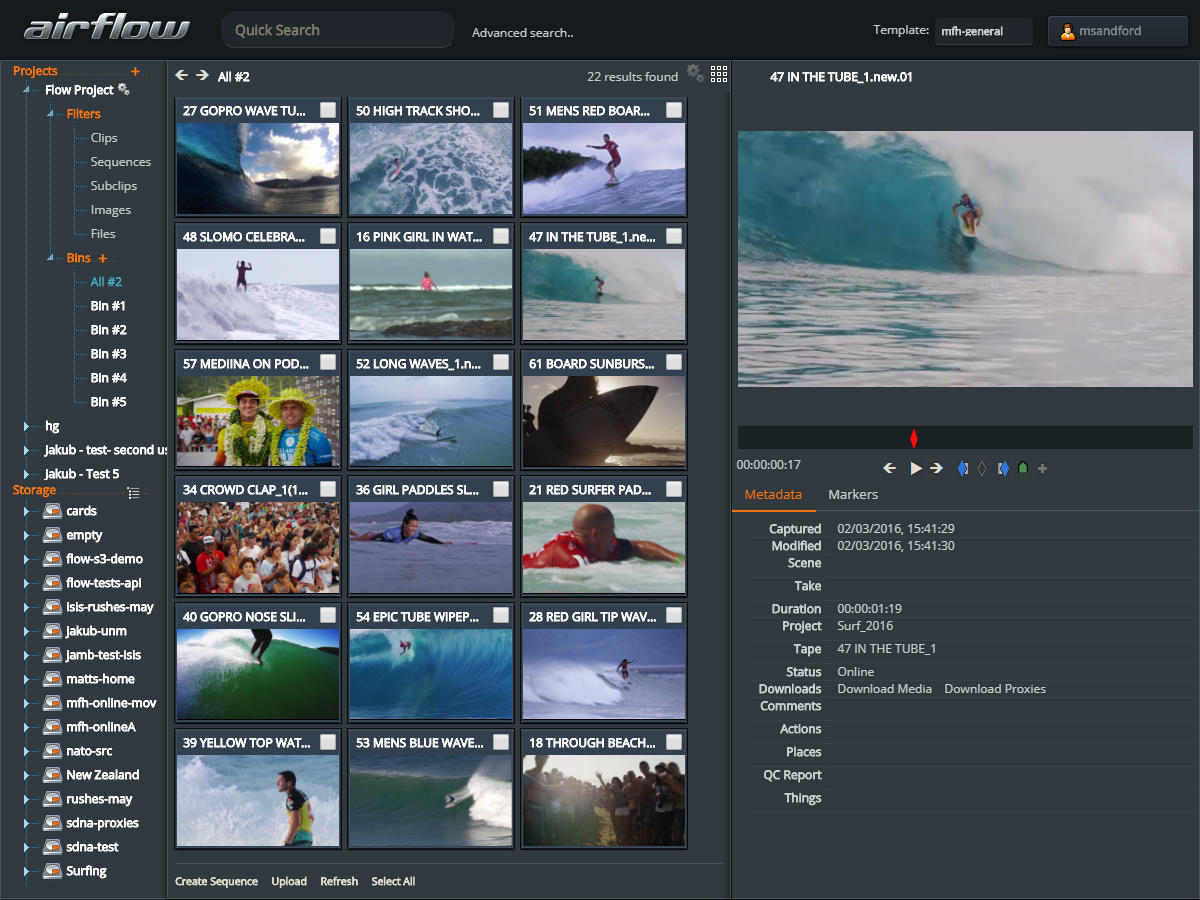Step forward one frame in the player
This screenshot has width=1200, height=900.
[x=938, y=467]
